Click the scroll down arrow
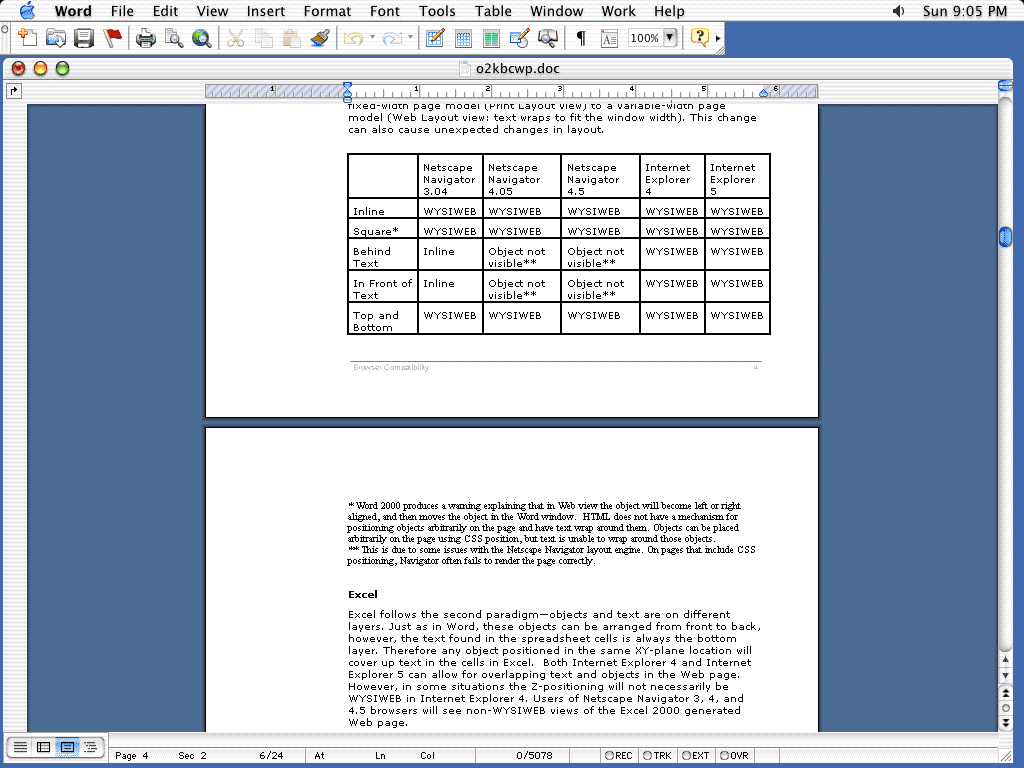1024x768 pixels. click(1006, 675)
